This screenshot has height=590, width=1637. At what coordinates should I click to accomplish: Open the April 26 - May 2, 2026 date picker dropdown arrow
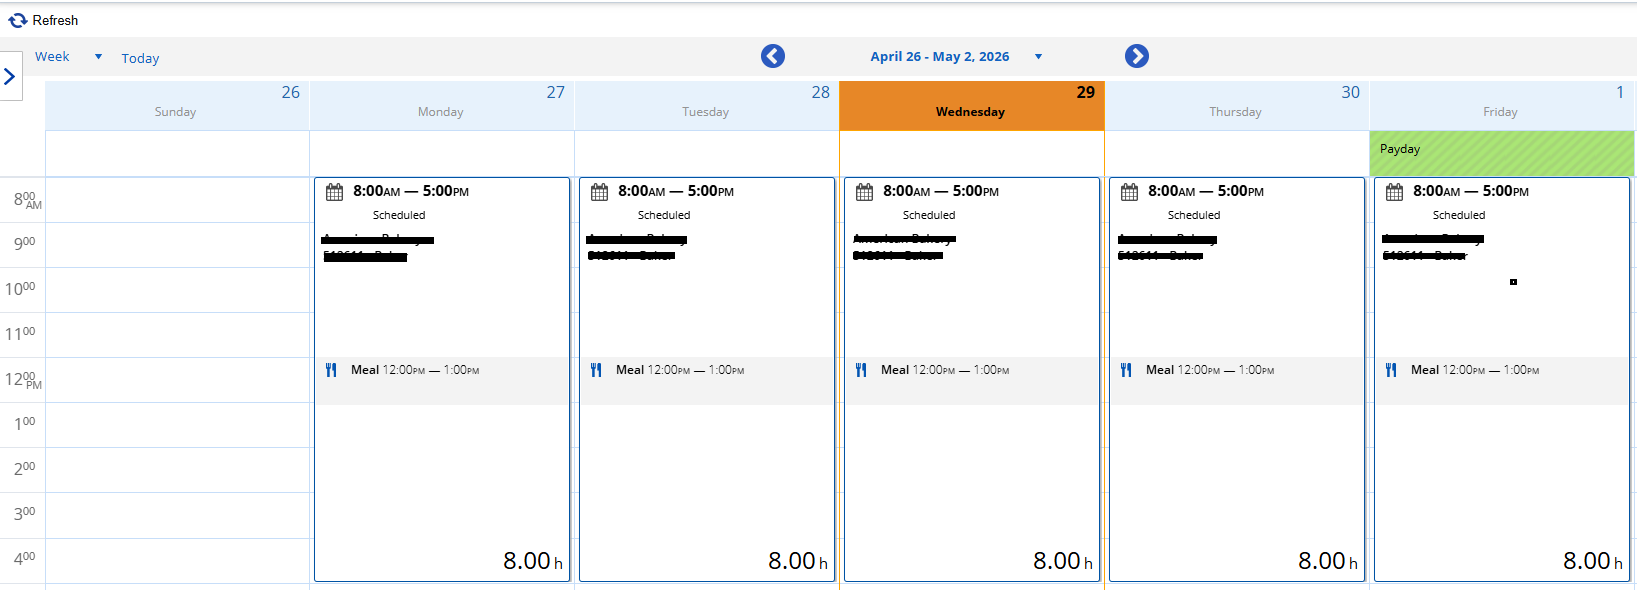(1038, 57)
